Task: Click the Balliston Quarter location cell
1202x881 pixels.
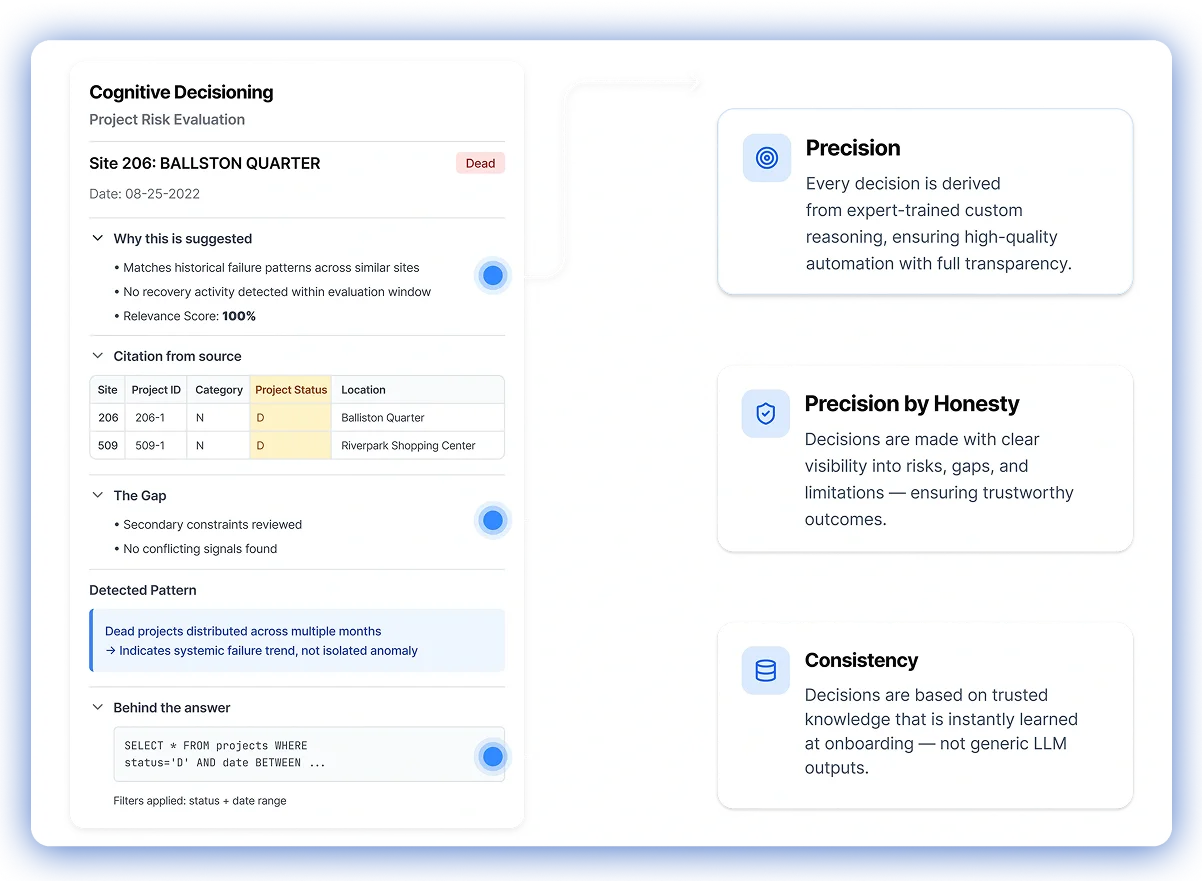Action: click(x=417, y=418)
